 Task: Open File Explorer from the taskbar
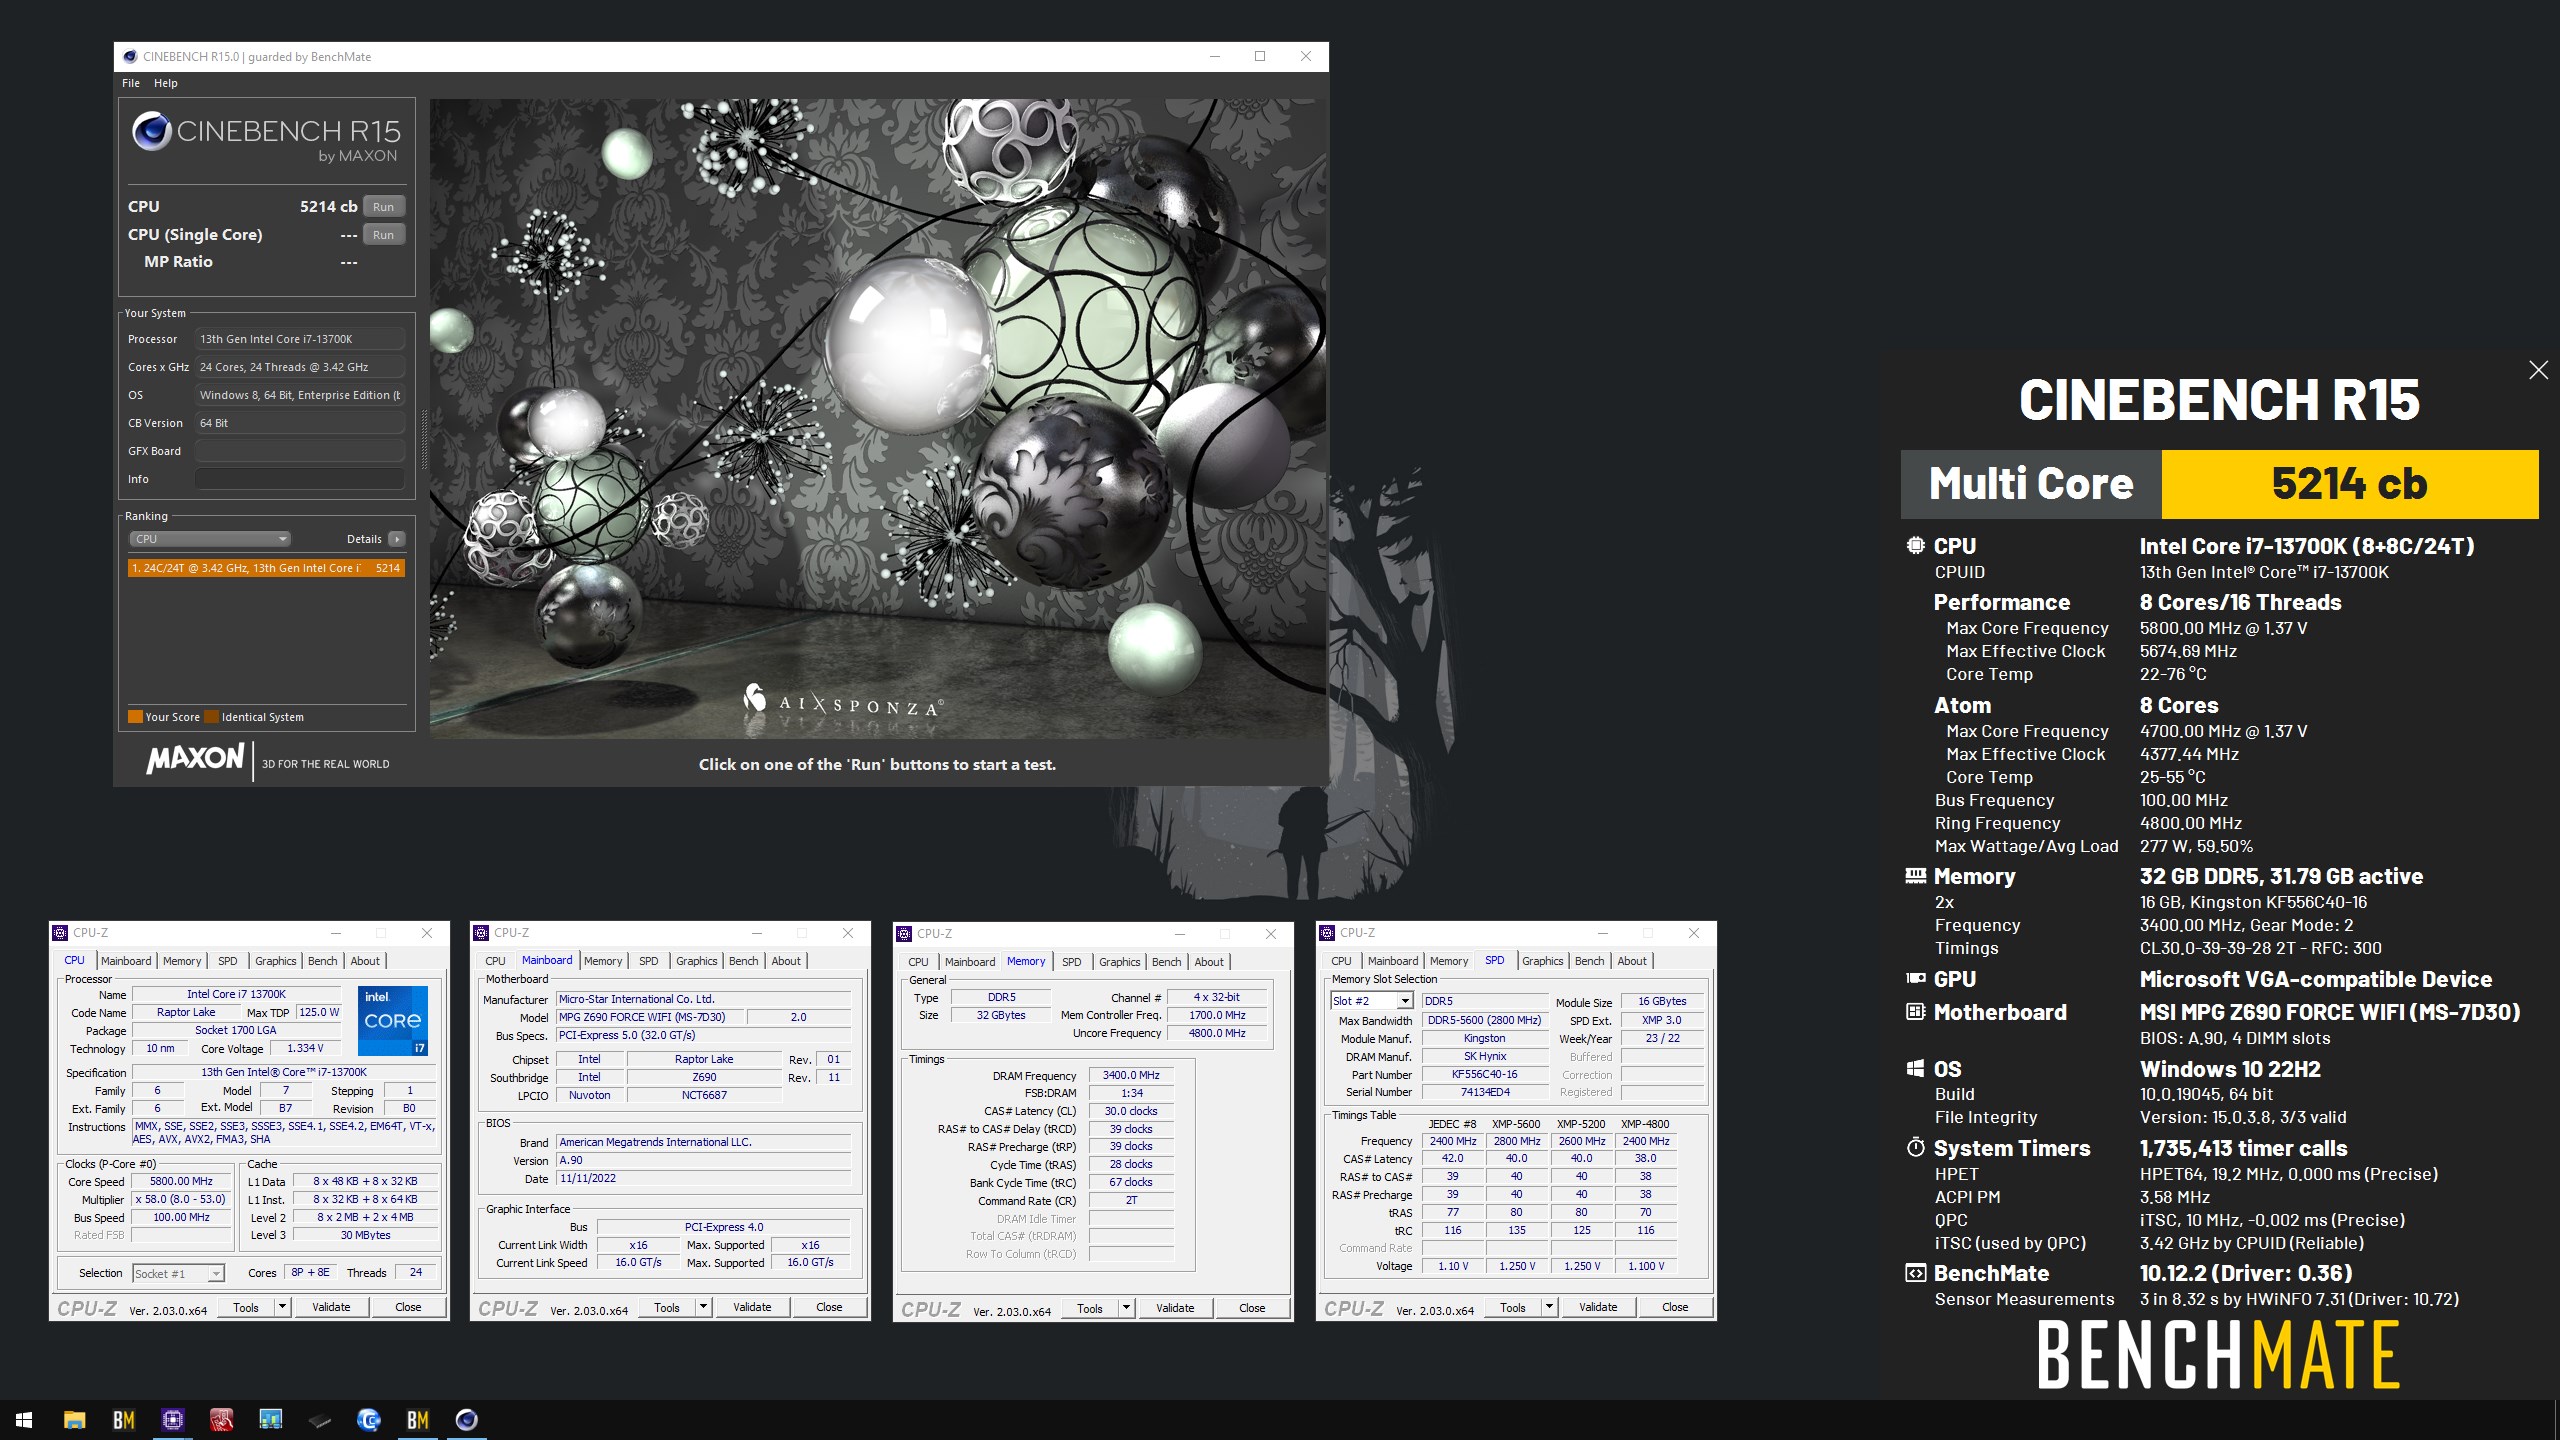point(75,1420)
